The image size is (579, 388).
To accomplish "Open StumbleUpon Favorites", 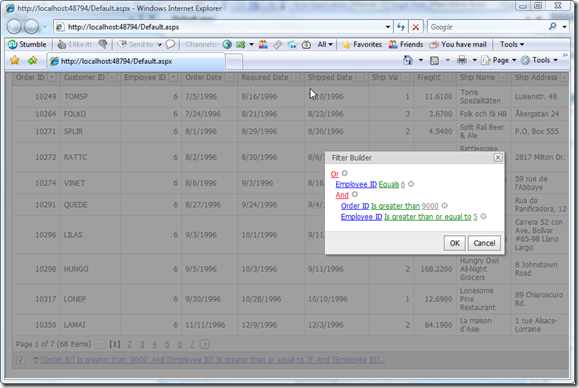I will tap(362, 45).
